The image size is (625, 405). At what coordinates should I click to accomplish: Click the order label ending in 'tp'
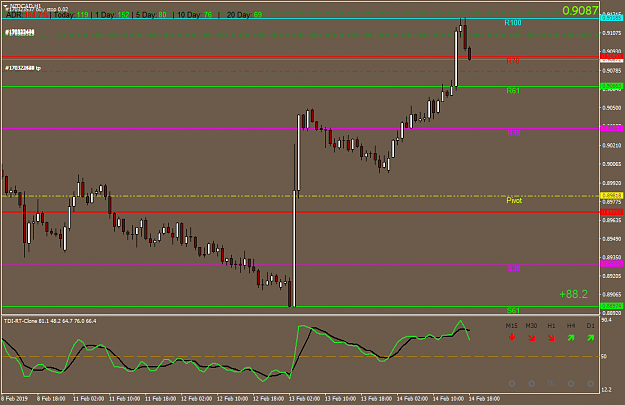coord(23,68)
